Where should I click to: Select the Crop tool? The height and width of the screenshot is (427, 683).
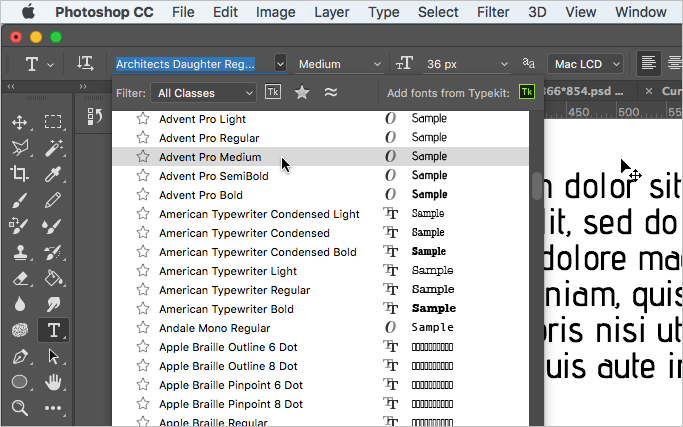[x=20, y=174]
